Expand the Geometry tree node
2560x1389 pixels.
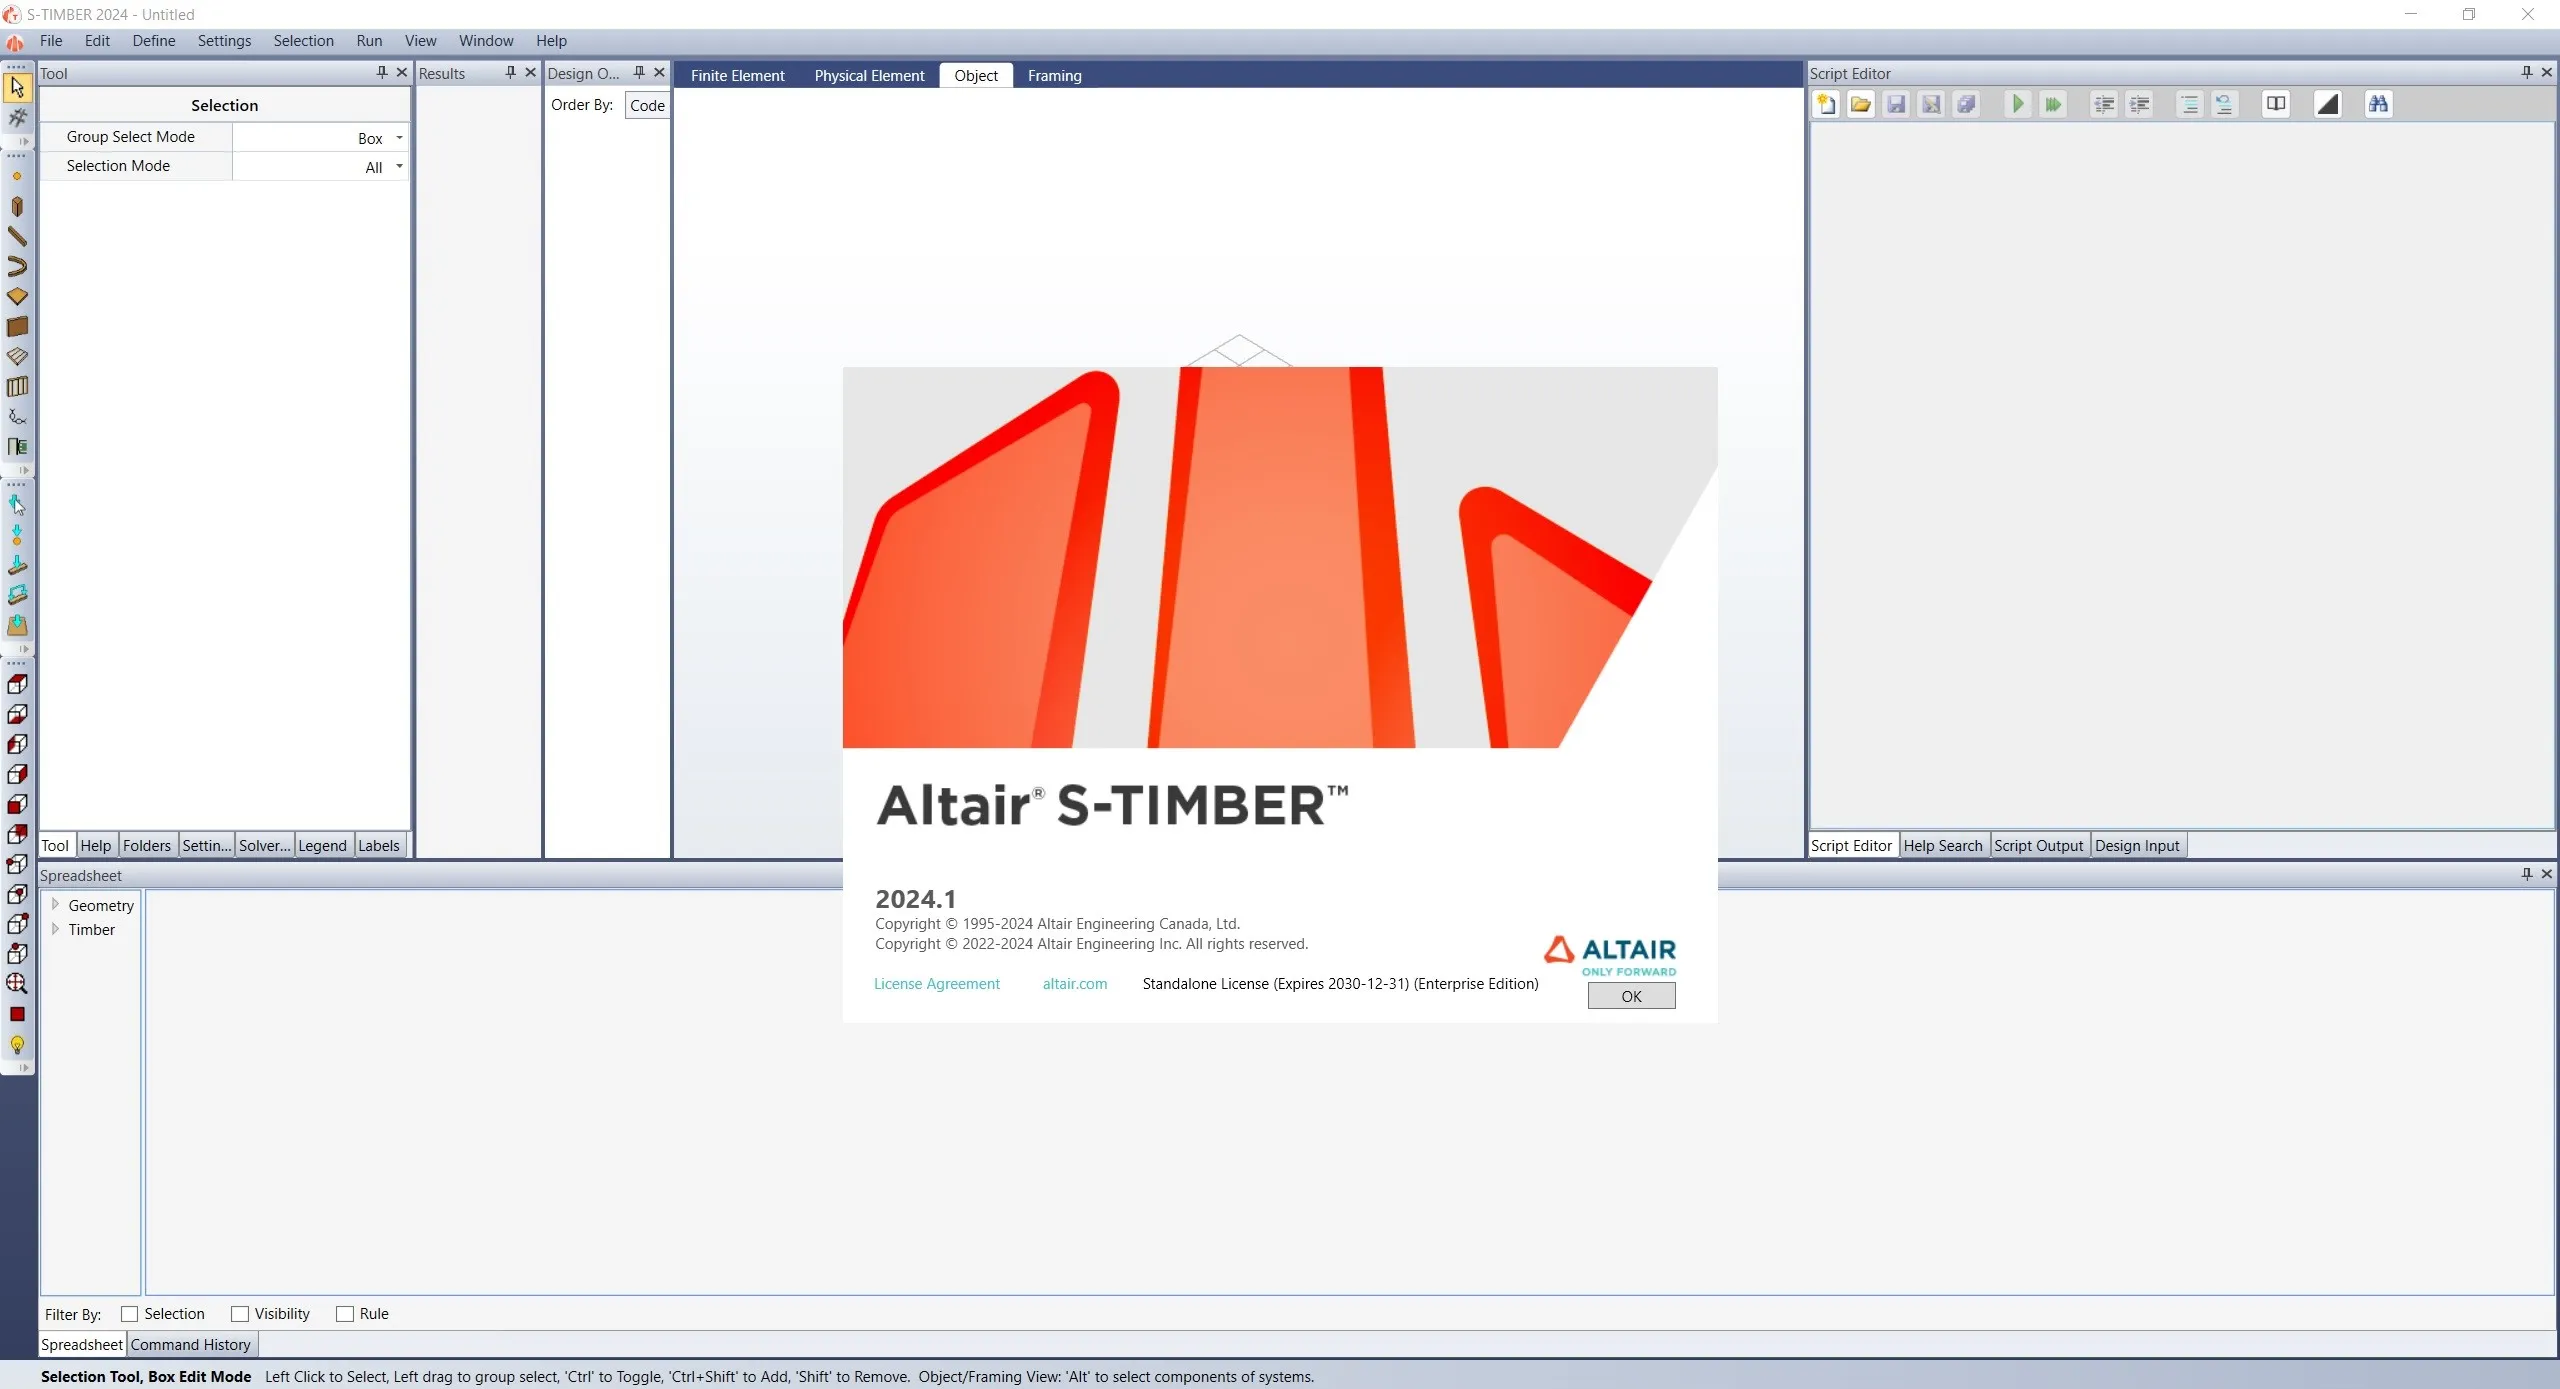[55, 904]
